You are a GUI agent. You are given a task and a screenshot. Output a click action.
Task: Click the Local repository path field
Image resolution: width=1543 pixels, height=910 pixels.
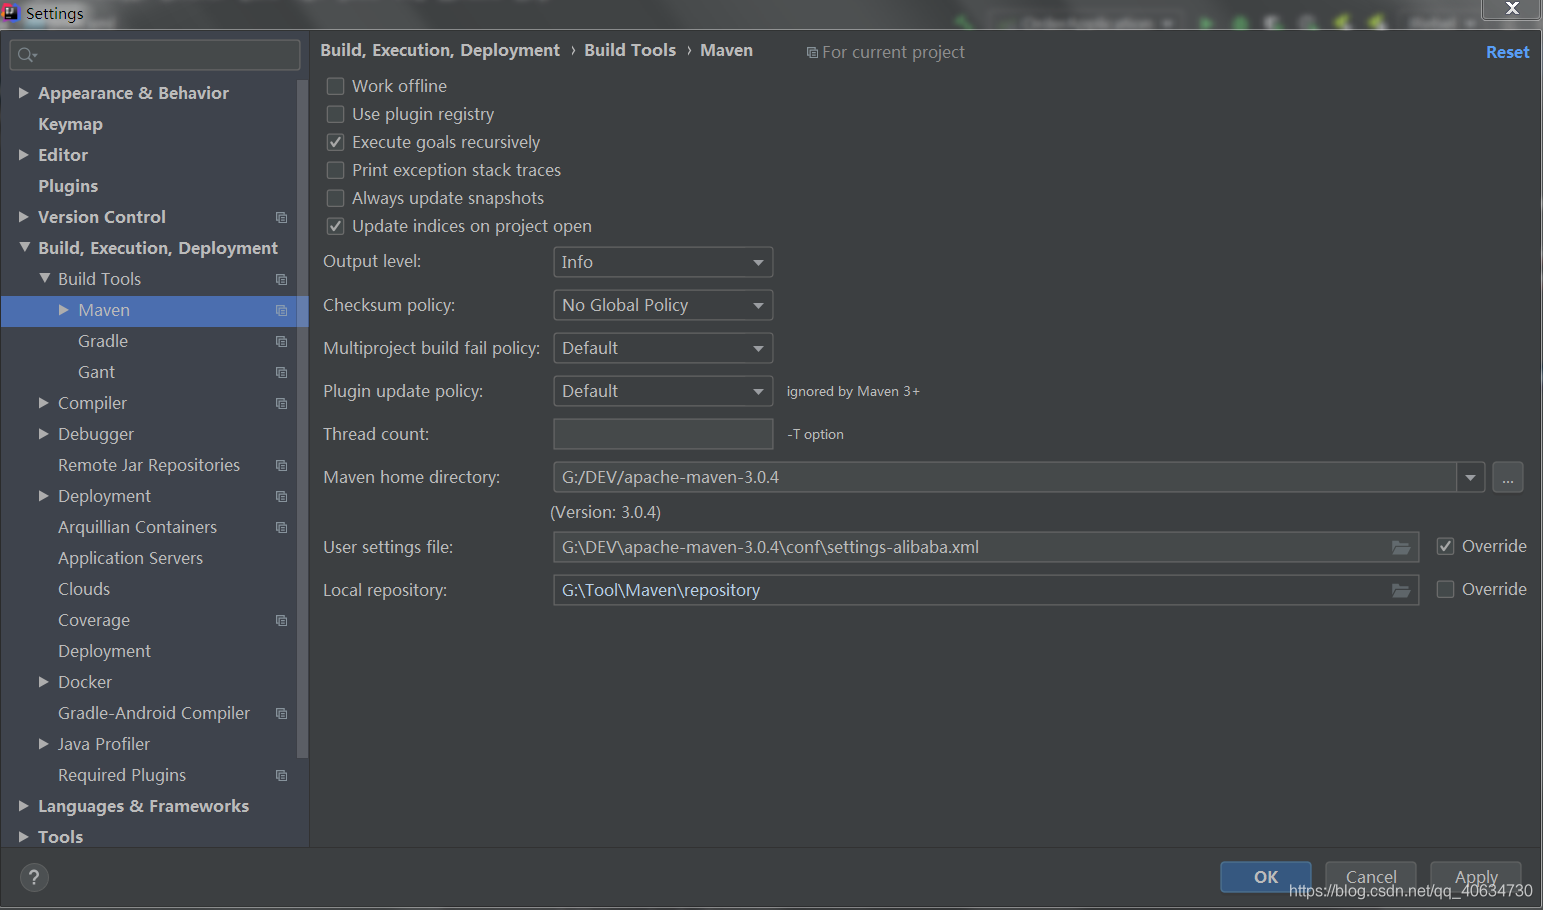tap(986, 590)
